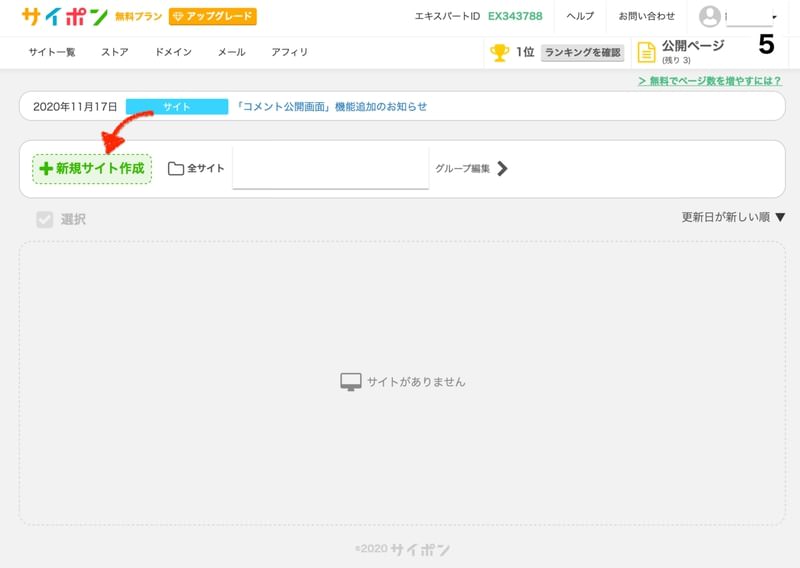The width and height of the screenshot is (800, 568).
Task: Open お問い合わせ contact page
Action: click(x=646, y=16)
